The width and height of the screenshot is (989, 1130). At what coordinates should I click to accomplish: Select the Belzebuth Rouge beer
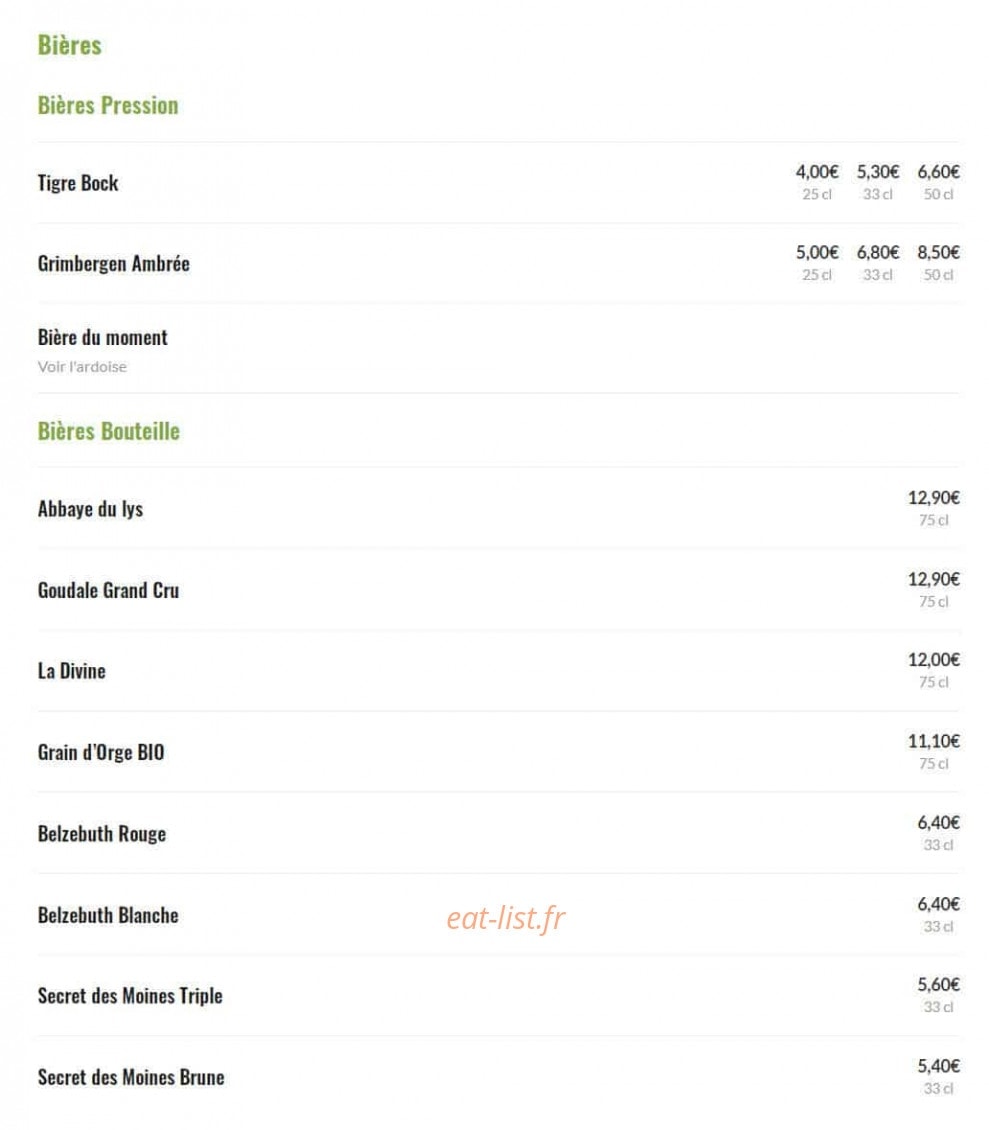pyautogui.click(x=102, y=834)
